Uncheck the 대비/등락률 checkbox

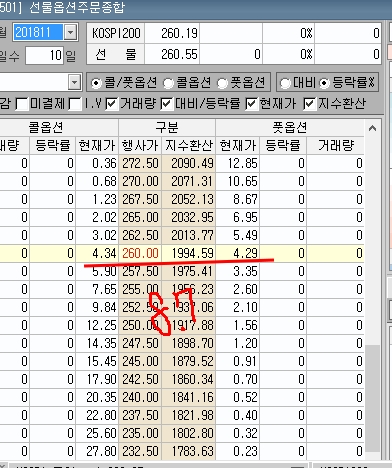click(166, 104)
